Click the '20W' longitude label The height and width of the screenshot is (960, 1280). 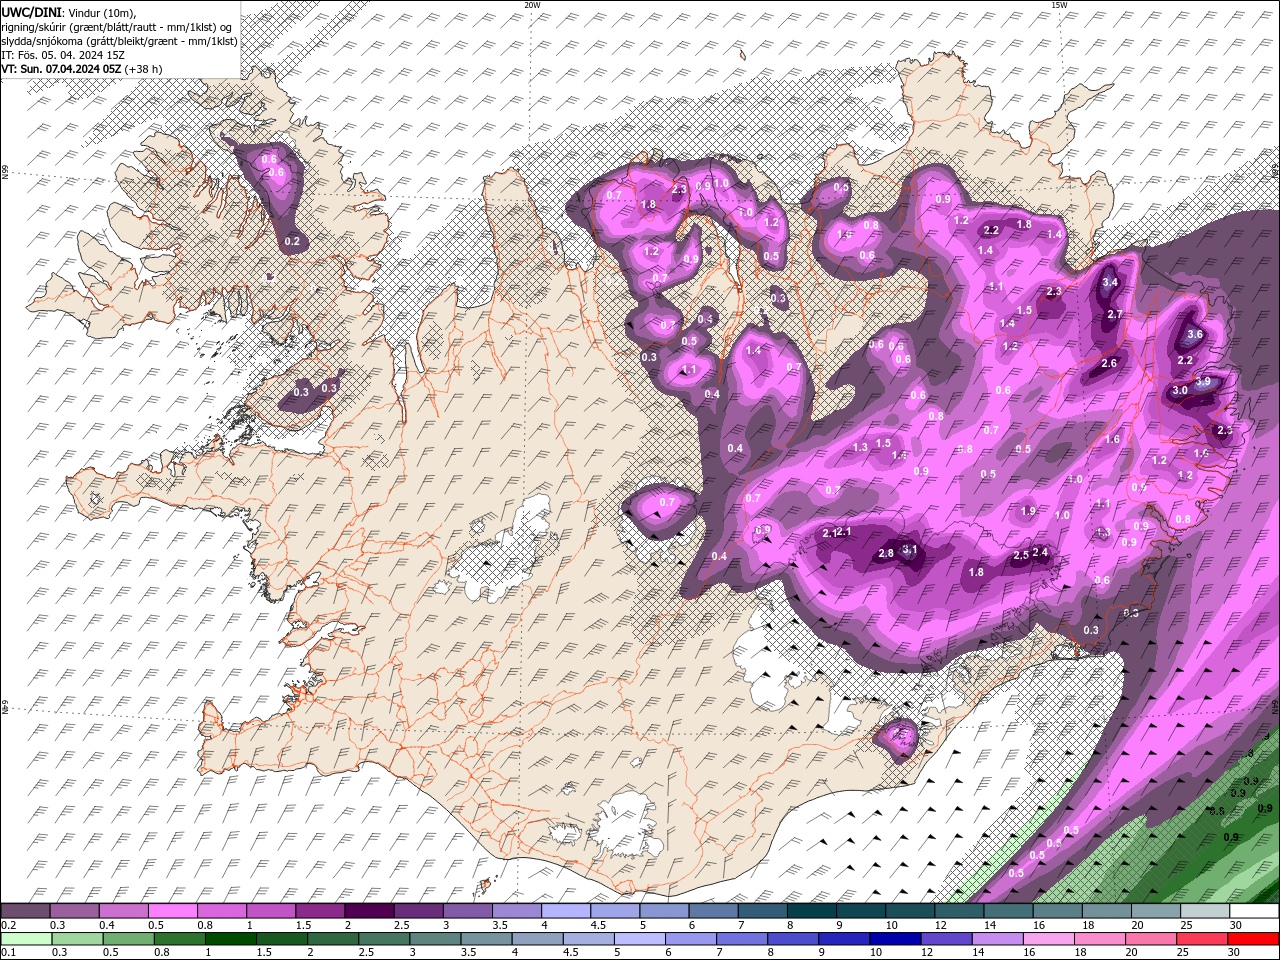pyautogui.click(x=532, y=5)
